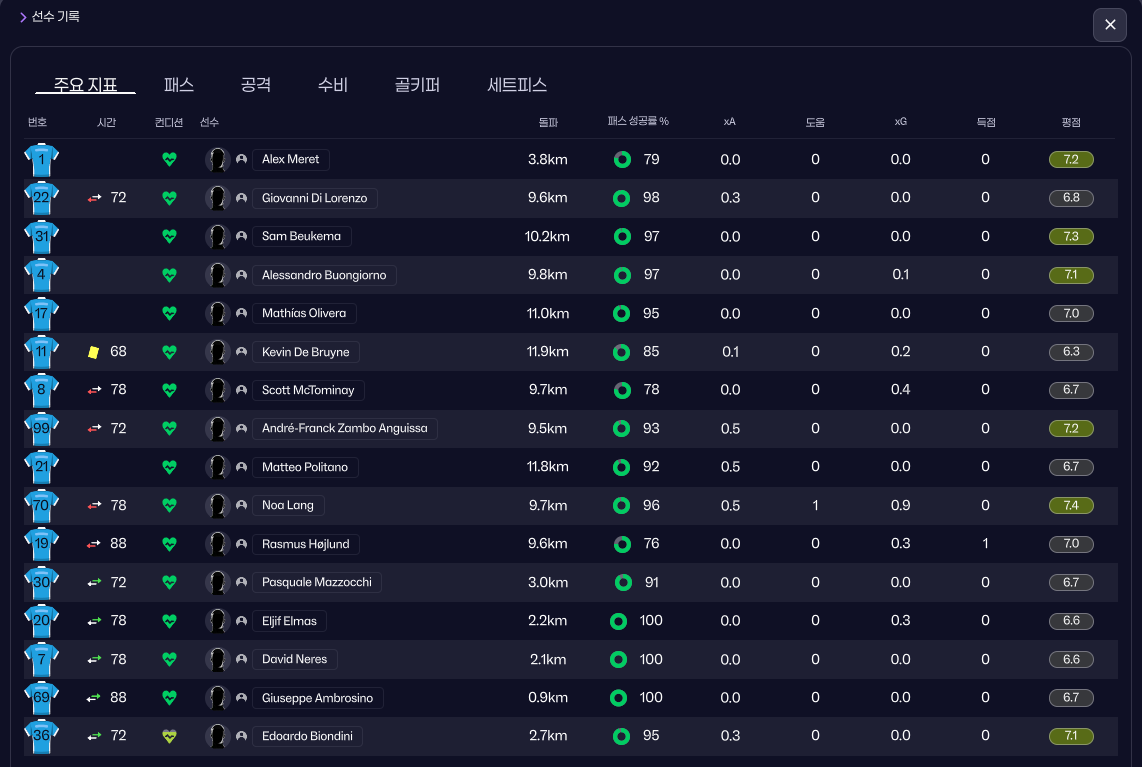This screenshot has width=1142, height=767.
Task: Click Mazzocchi's substituted-on arrow icon
Action: point(94,583)
